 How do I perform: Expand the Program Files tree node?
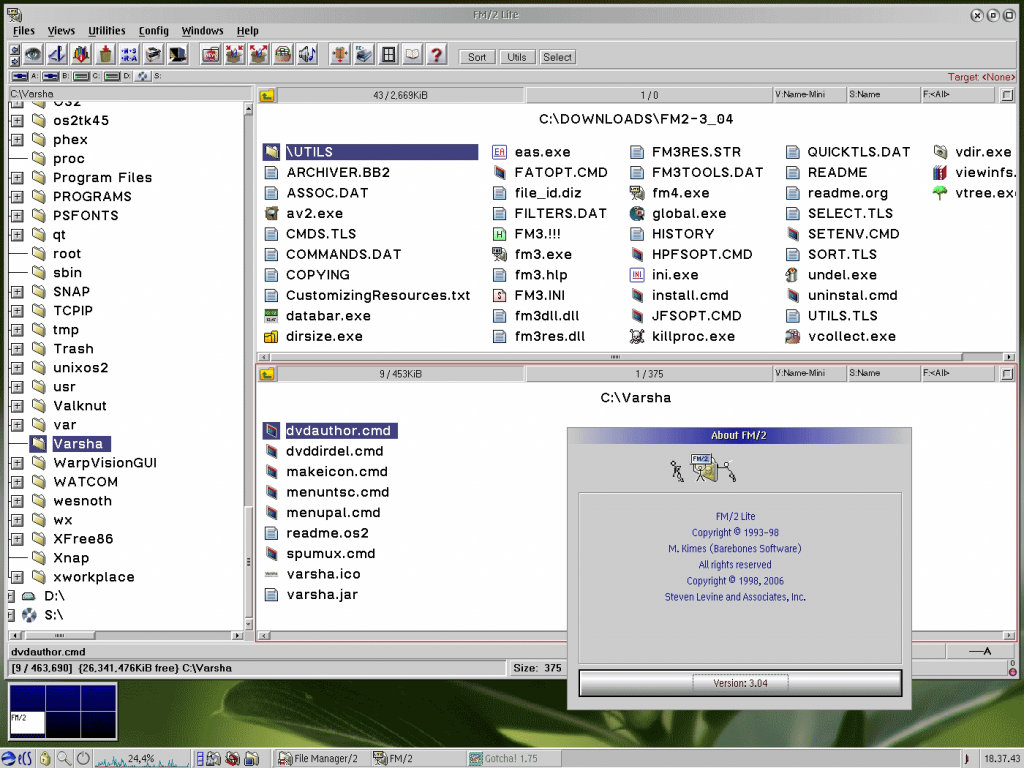tap(17, 178)
